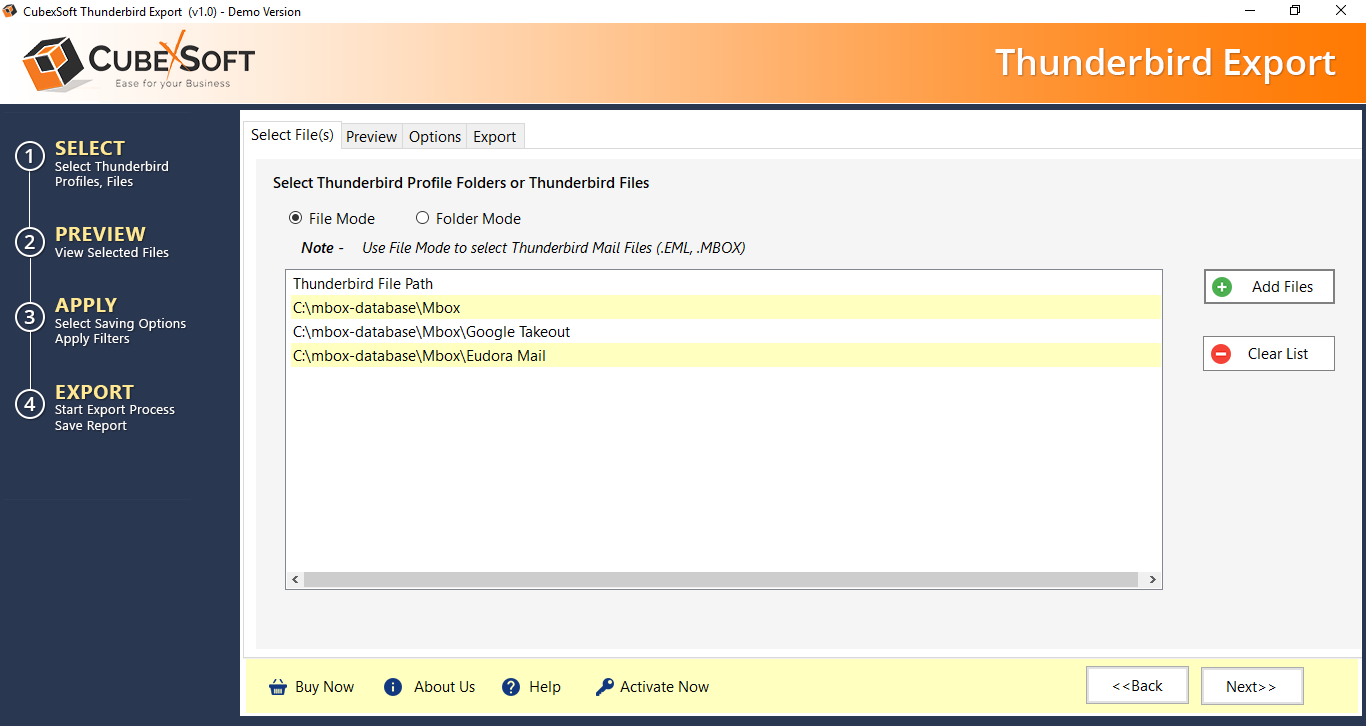This screenshot has width=1366, height=726.
Task: Select the Google Takeout path row
Action: click(x=726, y=332)
